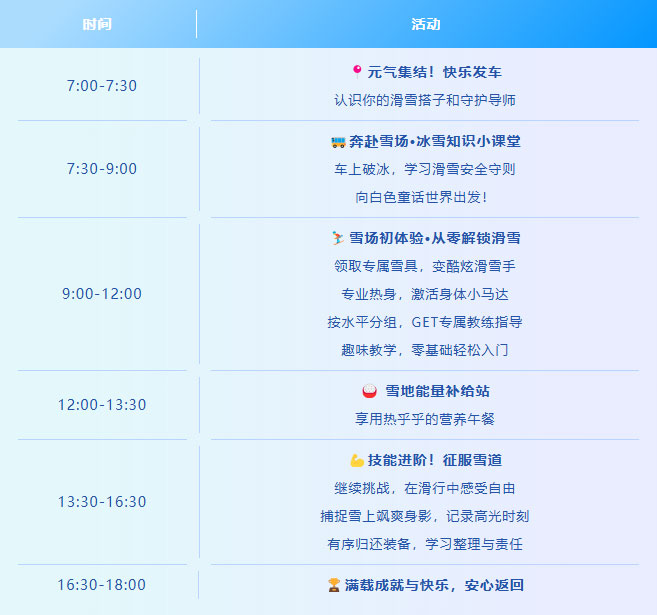Click the 7:30-9:00 time slot
The image size is (657, 615).
(102, 169)
